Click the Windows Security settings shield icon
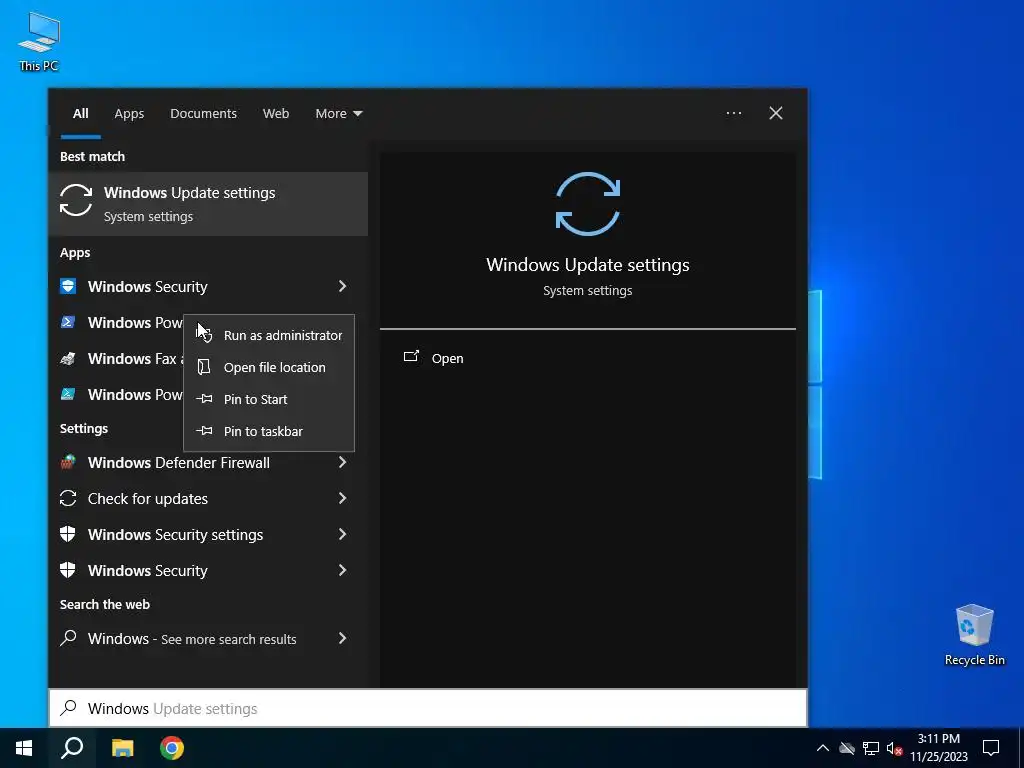 pos(68,534)
